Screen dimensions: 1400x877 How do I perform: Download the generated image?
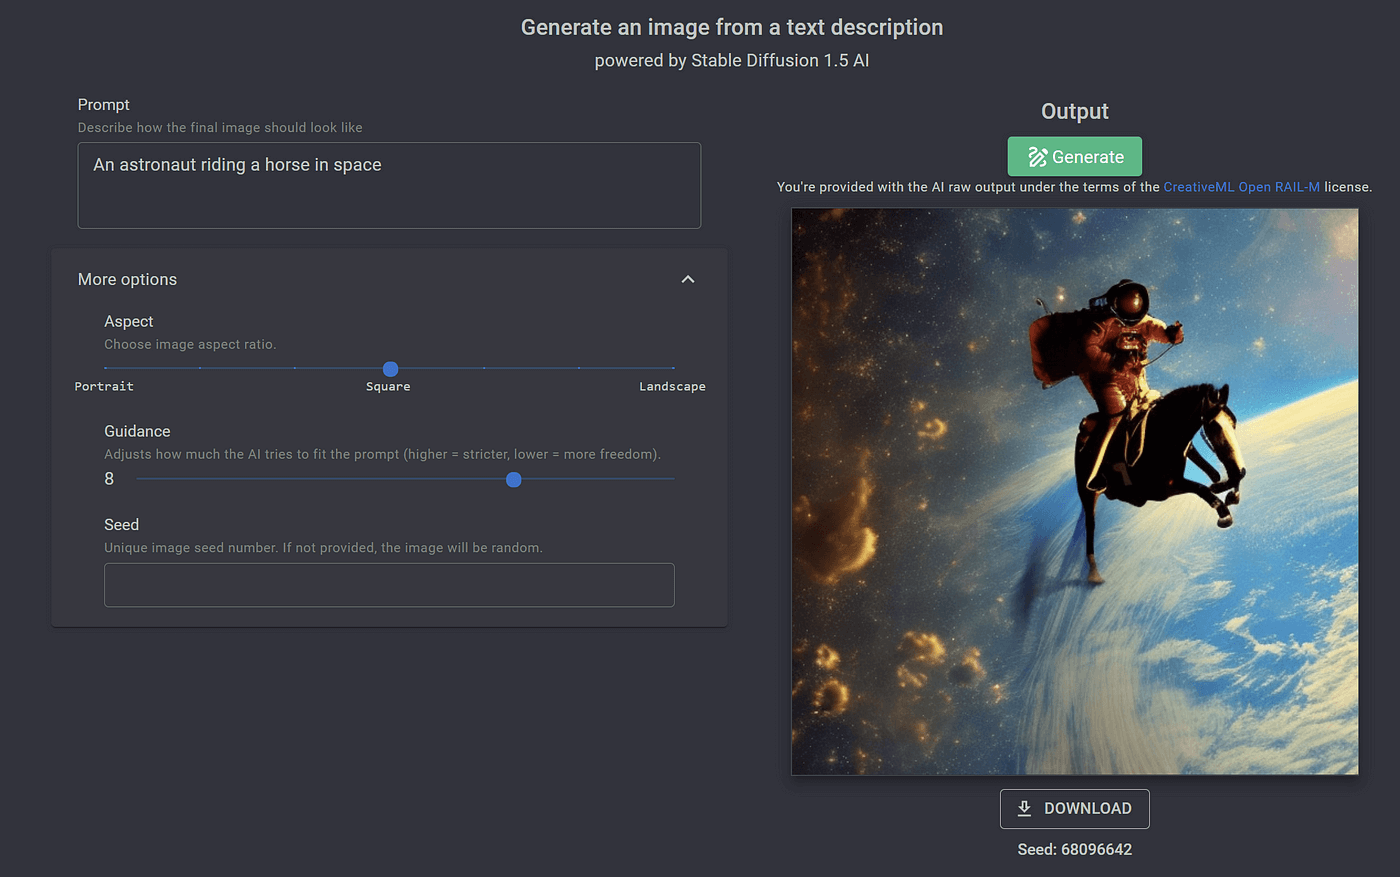pyautogui.click(x=1075, y=809)
